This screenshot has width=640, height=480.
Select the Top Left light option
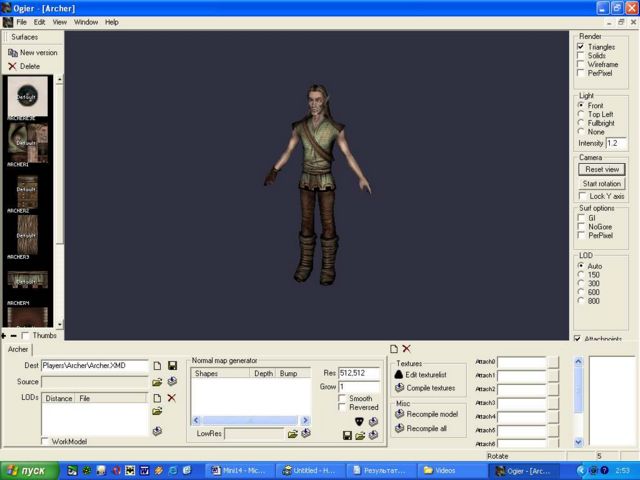581,114
